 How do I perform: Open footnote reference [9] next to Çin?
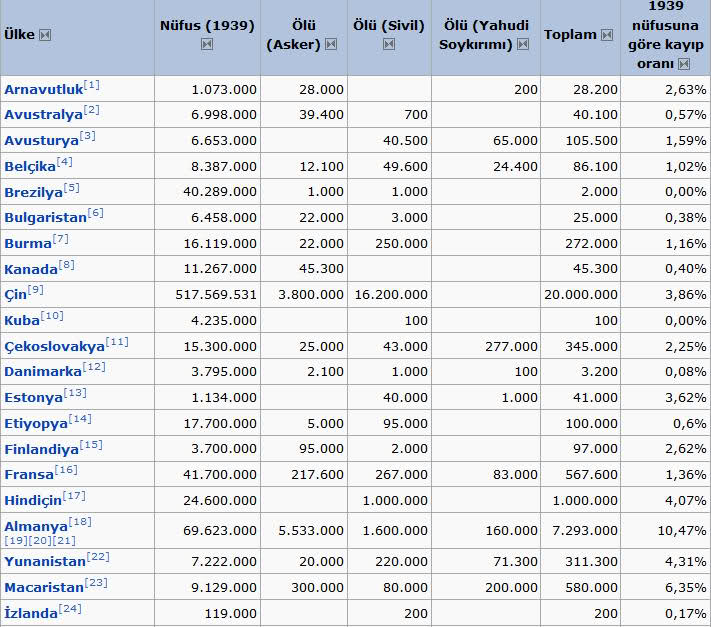tap(35, 290)
